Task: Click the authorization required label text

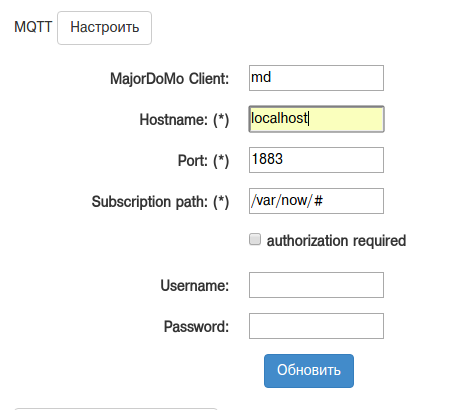Action: (x=336, y=241)
